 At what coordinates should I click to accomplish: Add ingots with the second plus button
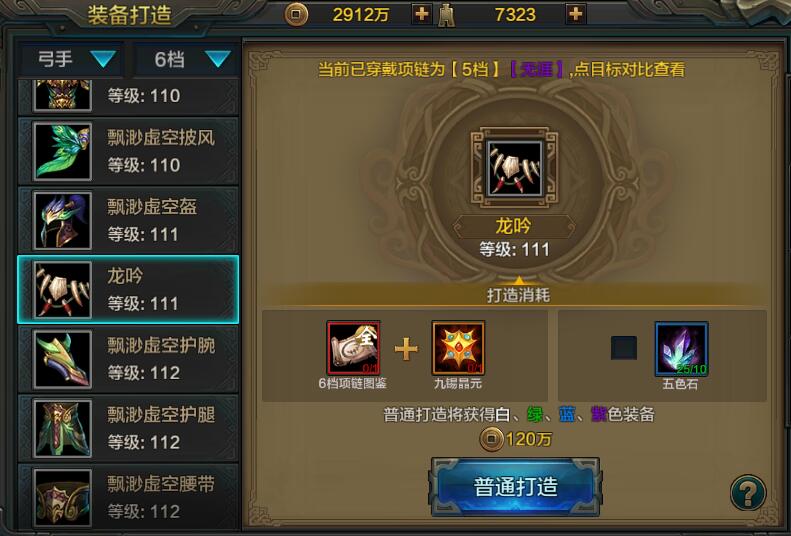pyautogui.click(x=576, y=14)
